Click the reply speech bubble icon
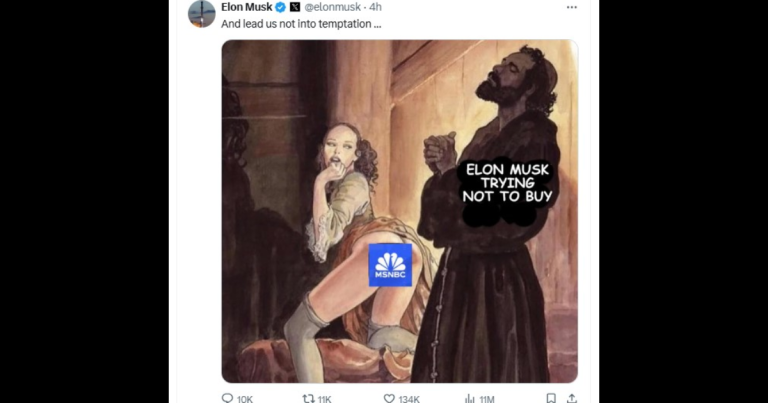The width and height of the screenshot is (768, 403). pos(227,398)
